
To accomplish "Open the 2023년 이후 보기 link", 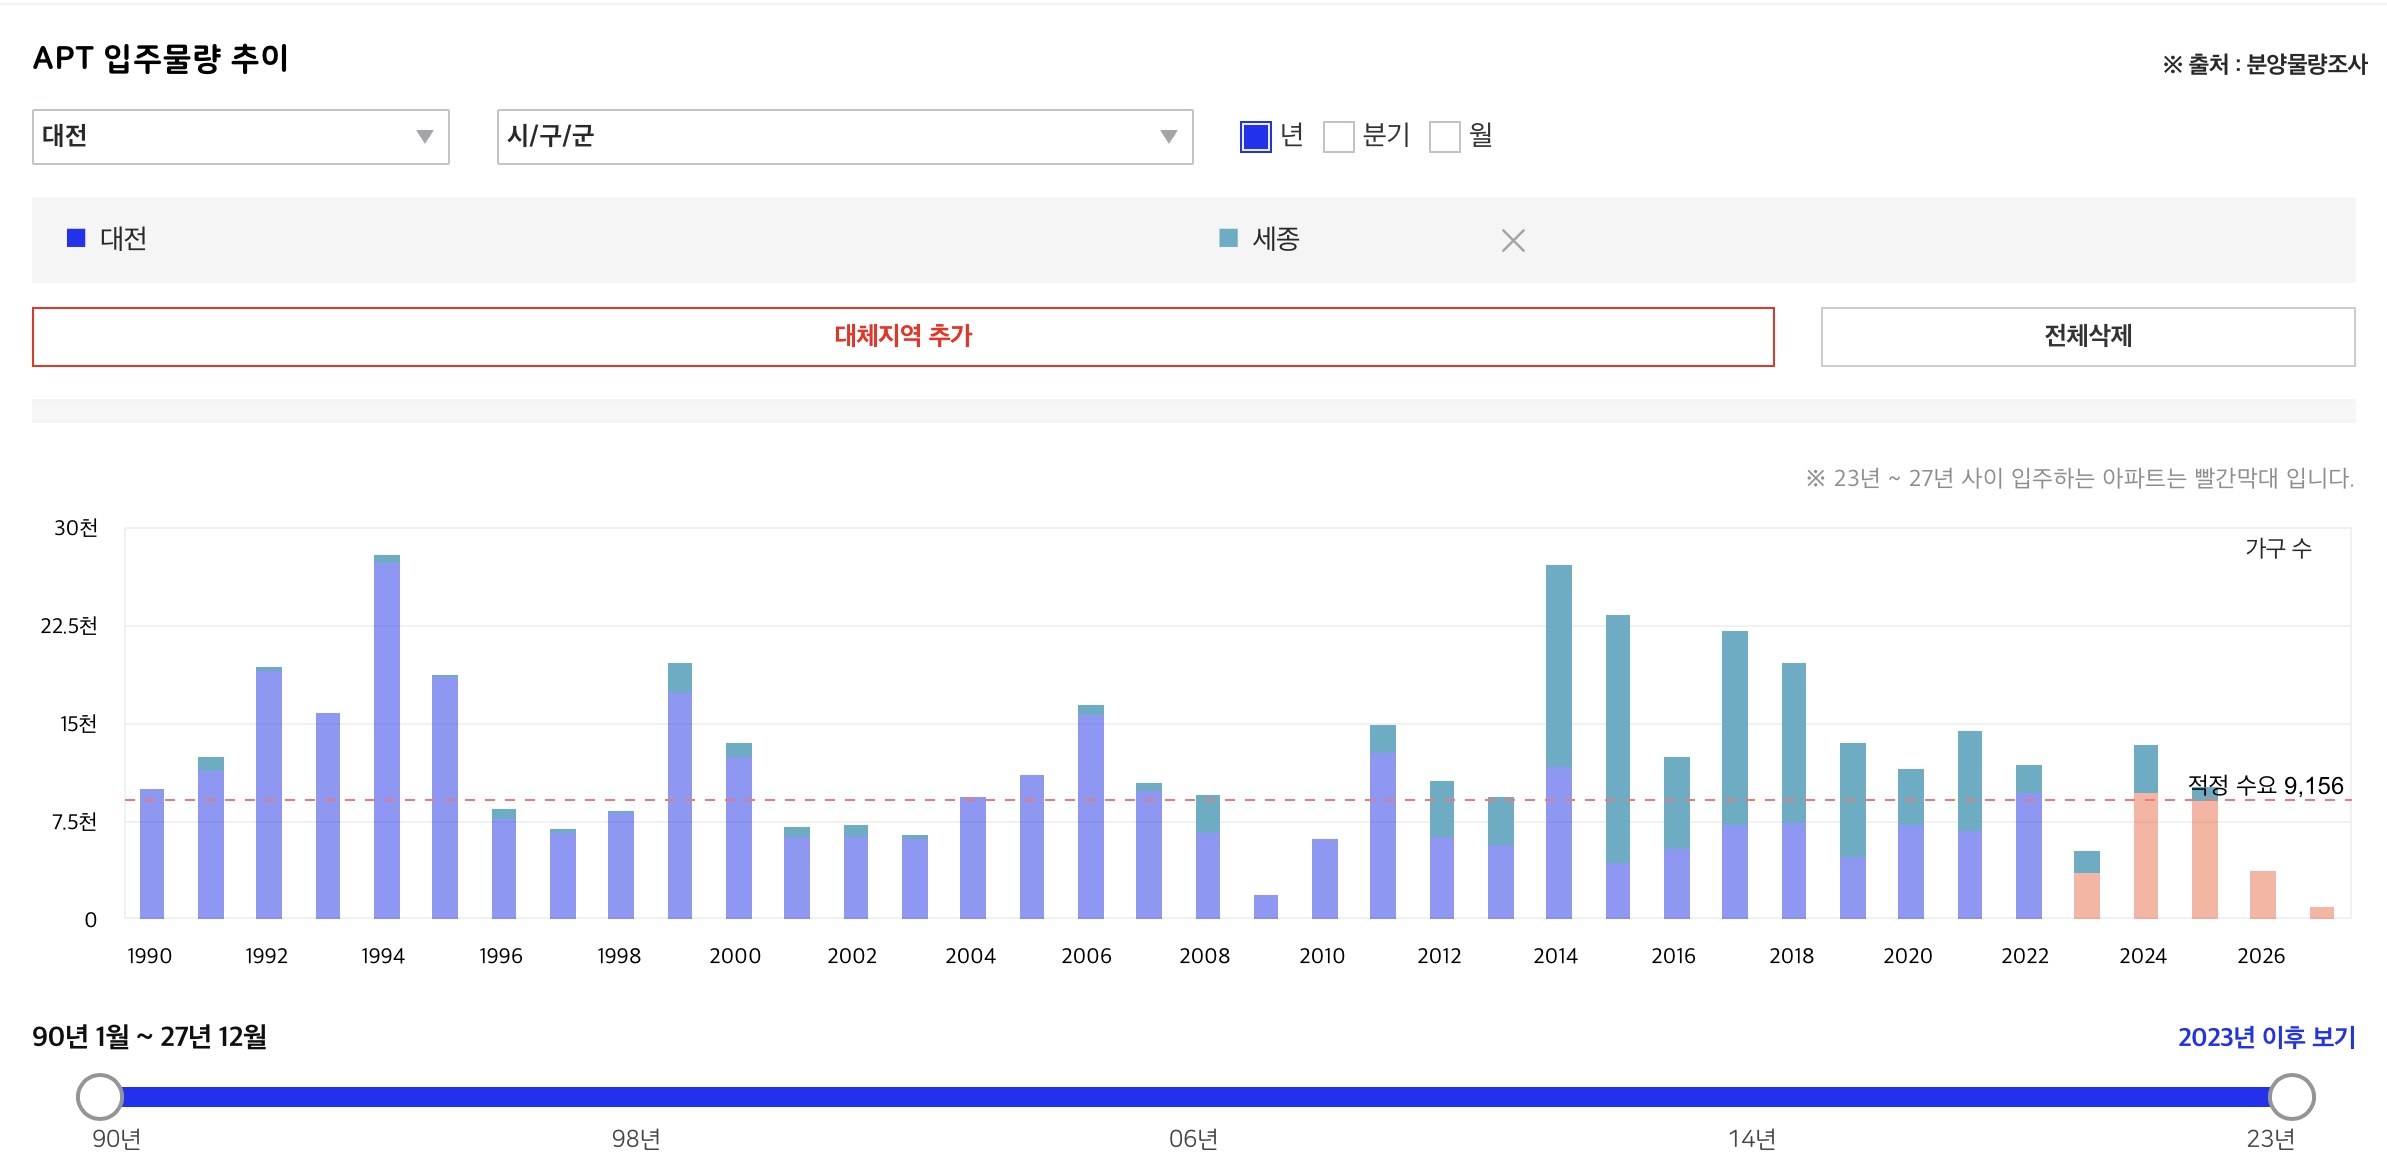I will point(2266,1037).
